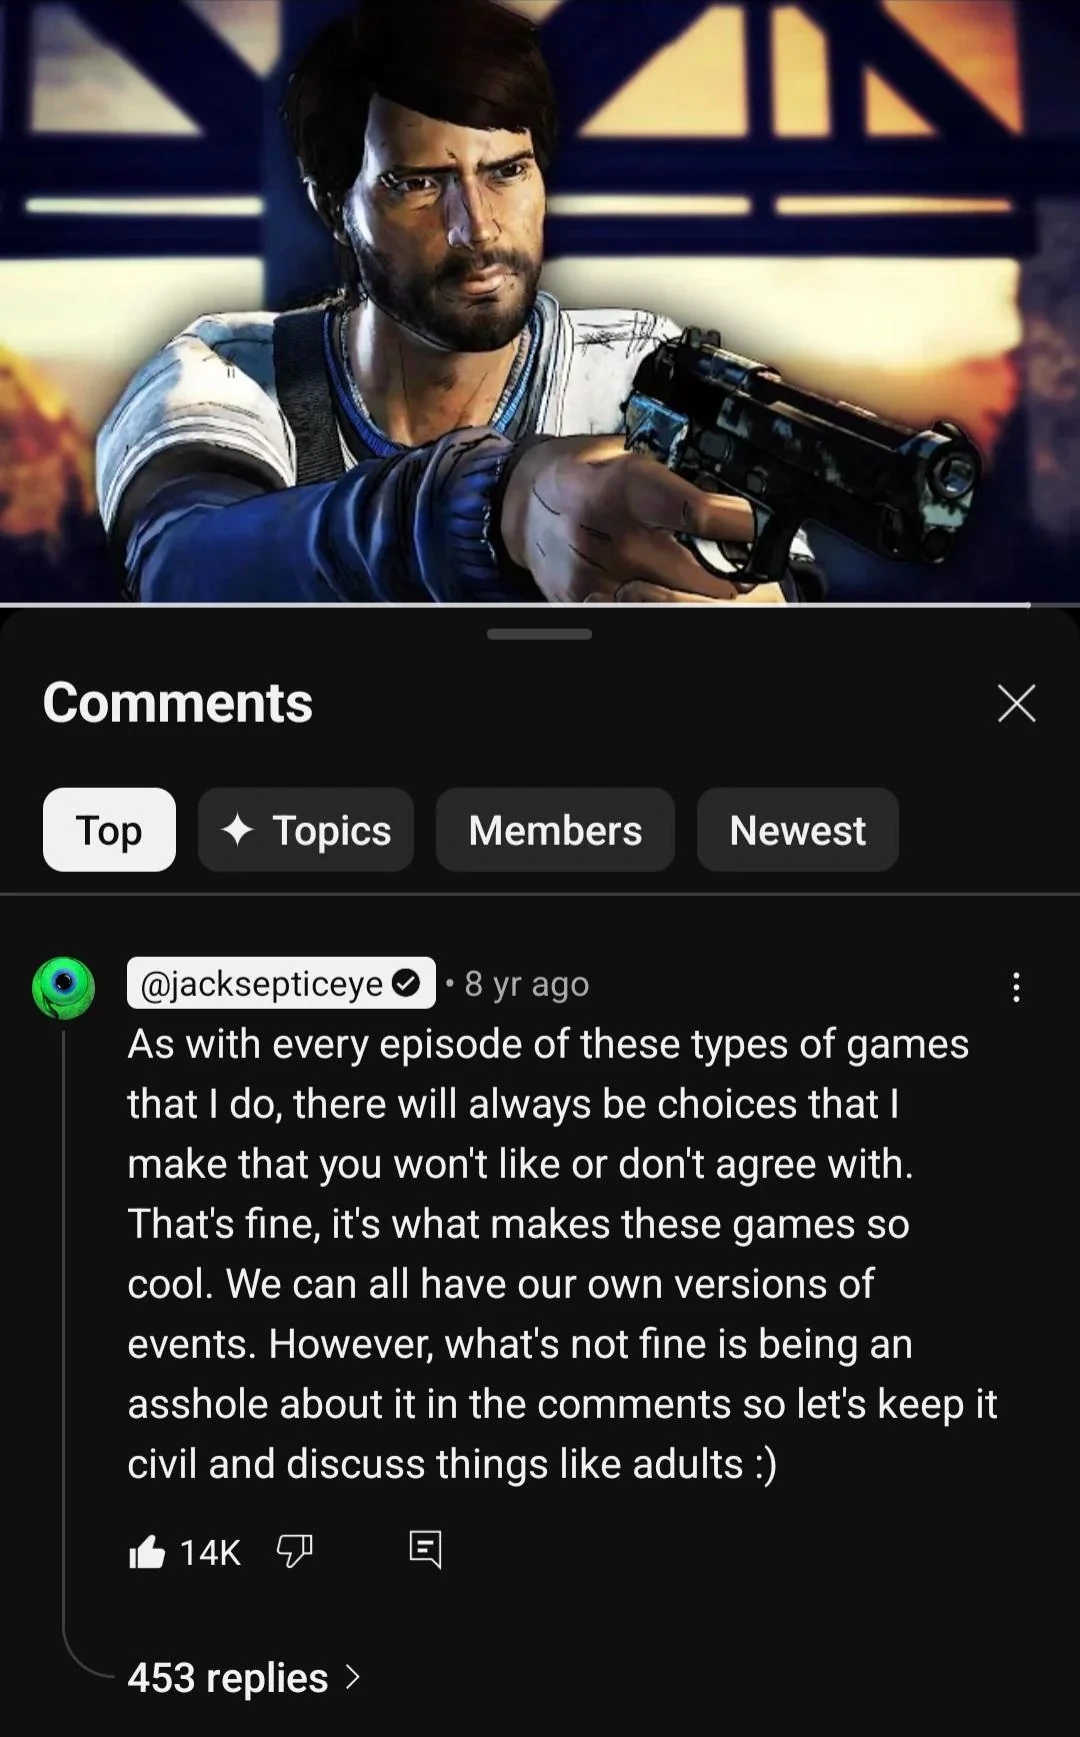
Task: Switch to the Topics filter chip
Action: 306,830
